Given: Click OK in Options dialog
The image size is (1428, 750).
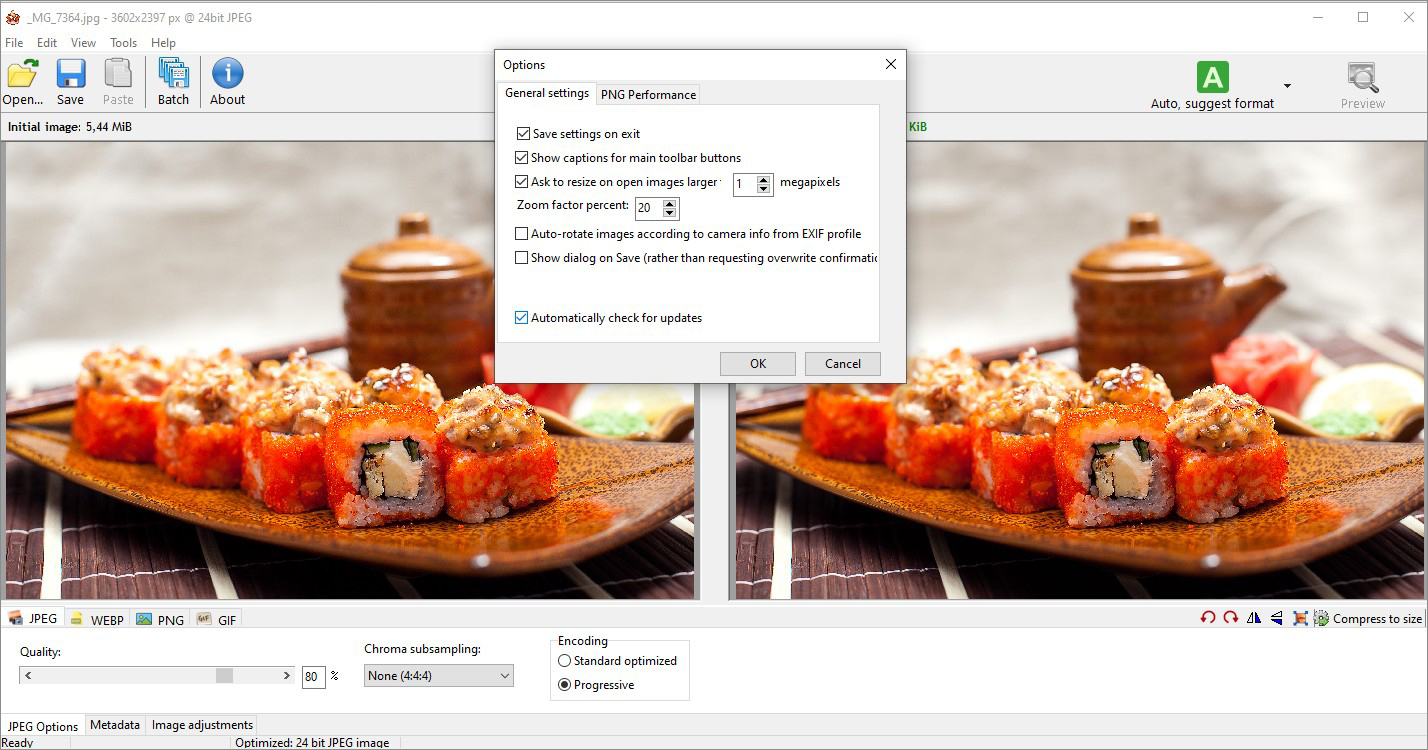Looking at the screenshot, I should [x=758, y=363].
